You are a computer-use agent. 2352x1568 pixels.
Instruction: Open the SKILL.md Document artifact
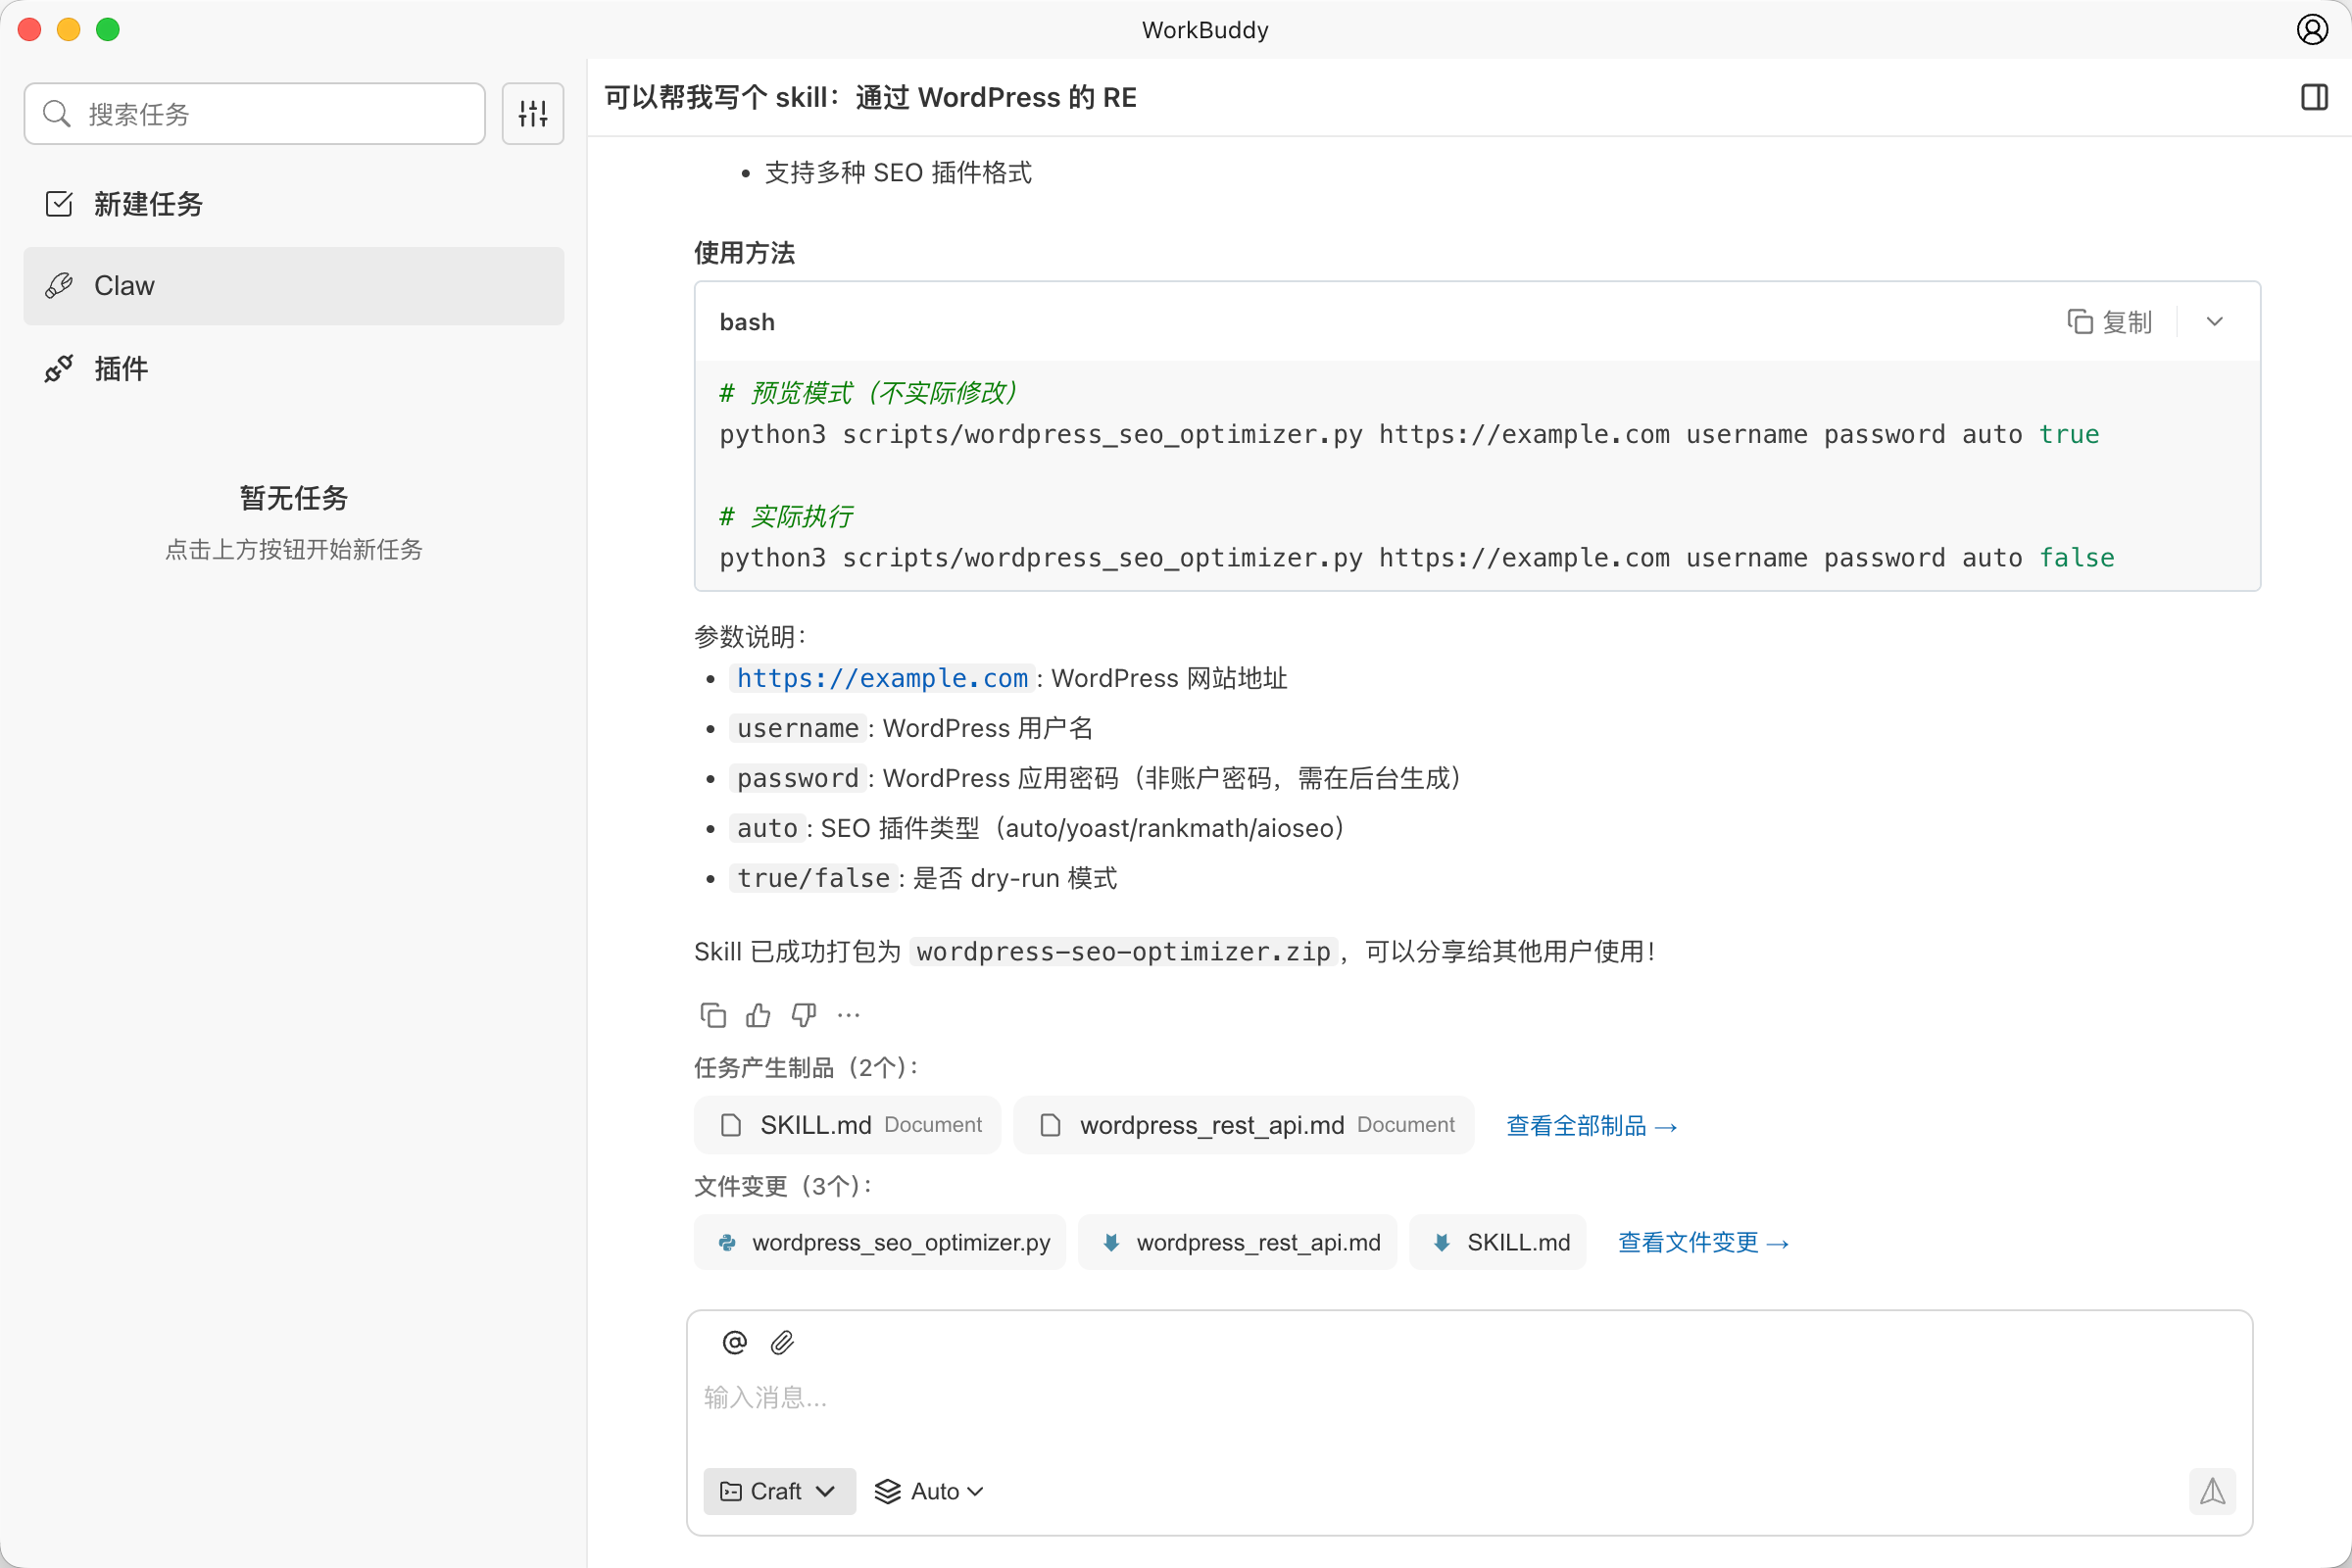[x=848, y=1125]
